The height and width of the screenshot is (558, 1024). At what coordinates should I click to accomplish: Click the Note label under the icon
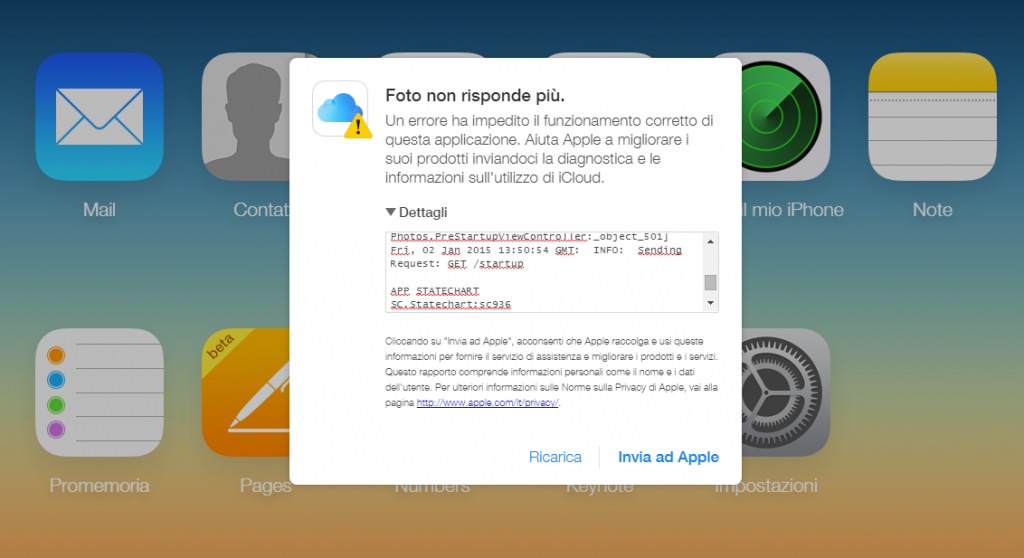932,210
